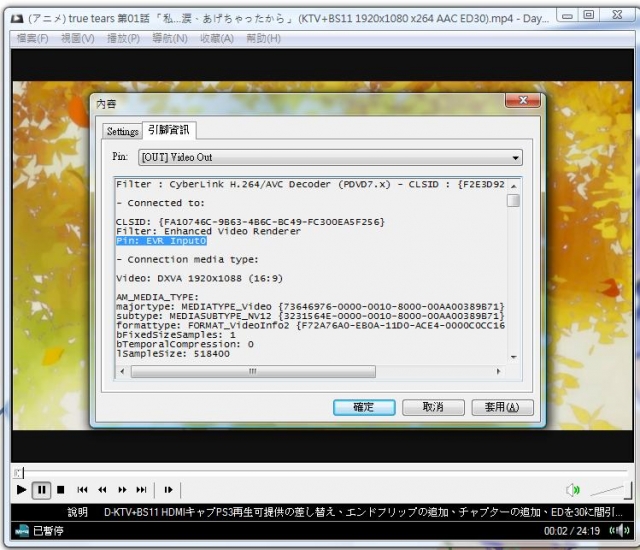
Task: Click the 套用(A) button
Action: click(x=502, y=407)
